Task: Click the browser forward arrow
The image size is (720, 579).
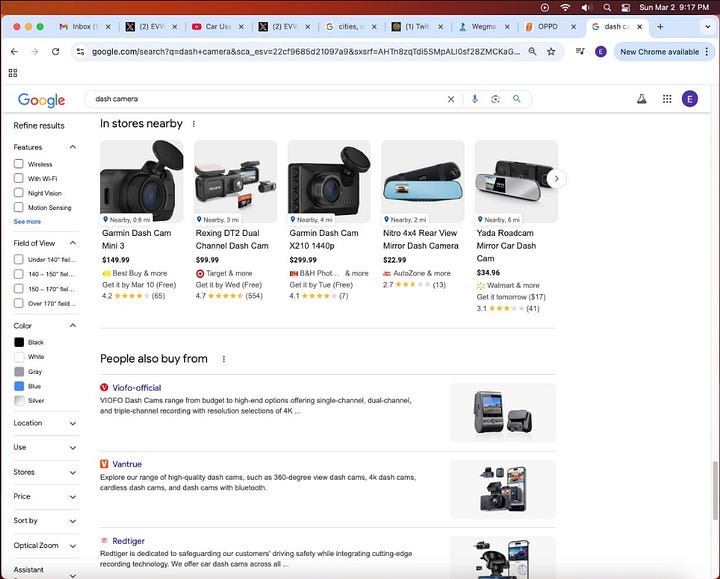Action: coord(35,51)
